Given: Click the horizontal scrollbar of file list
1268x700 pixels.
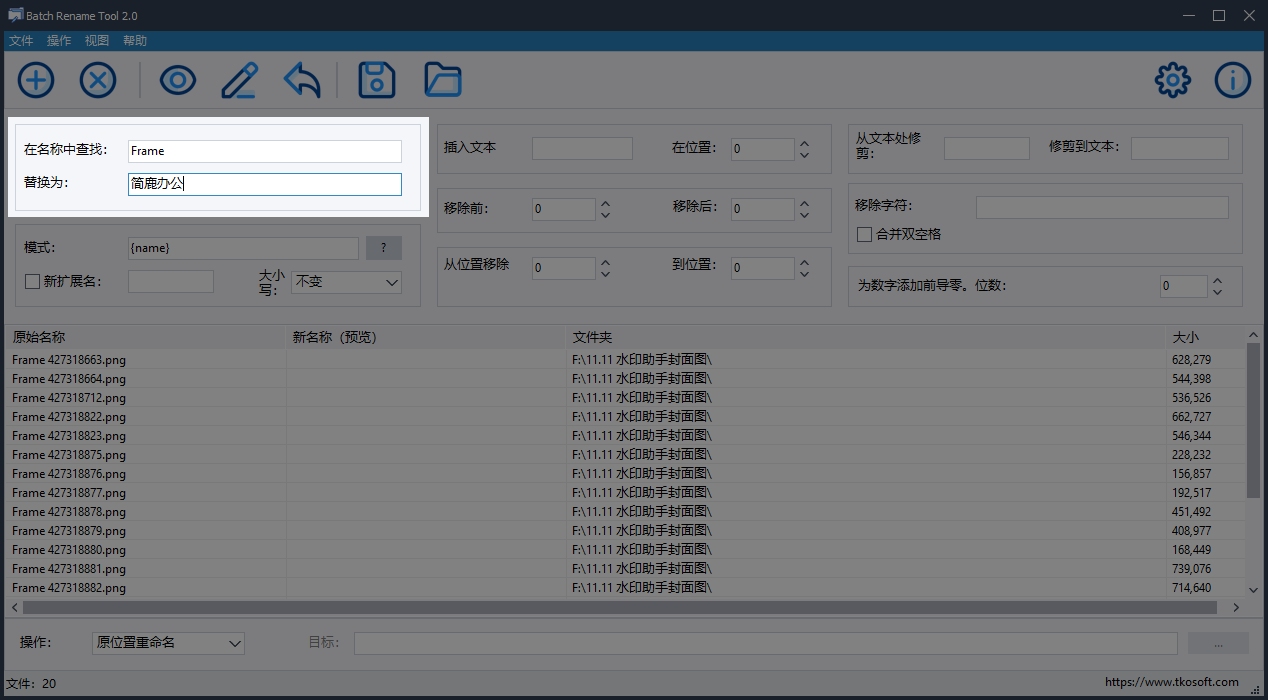Looking at the screenshot, I should [619, 607].
